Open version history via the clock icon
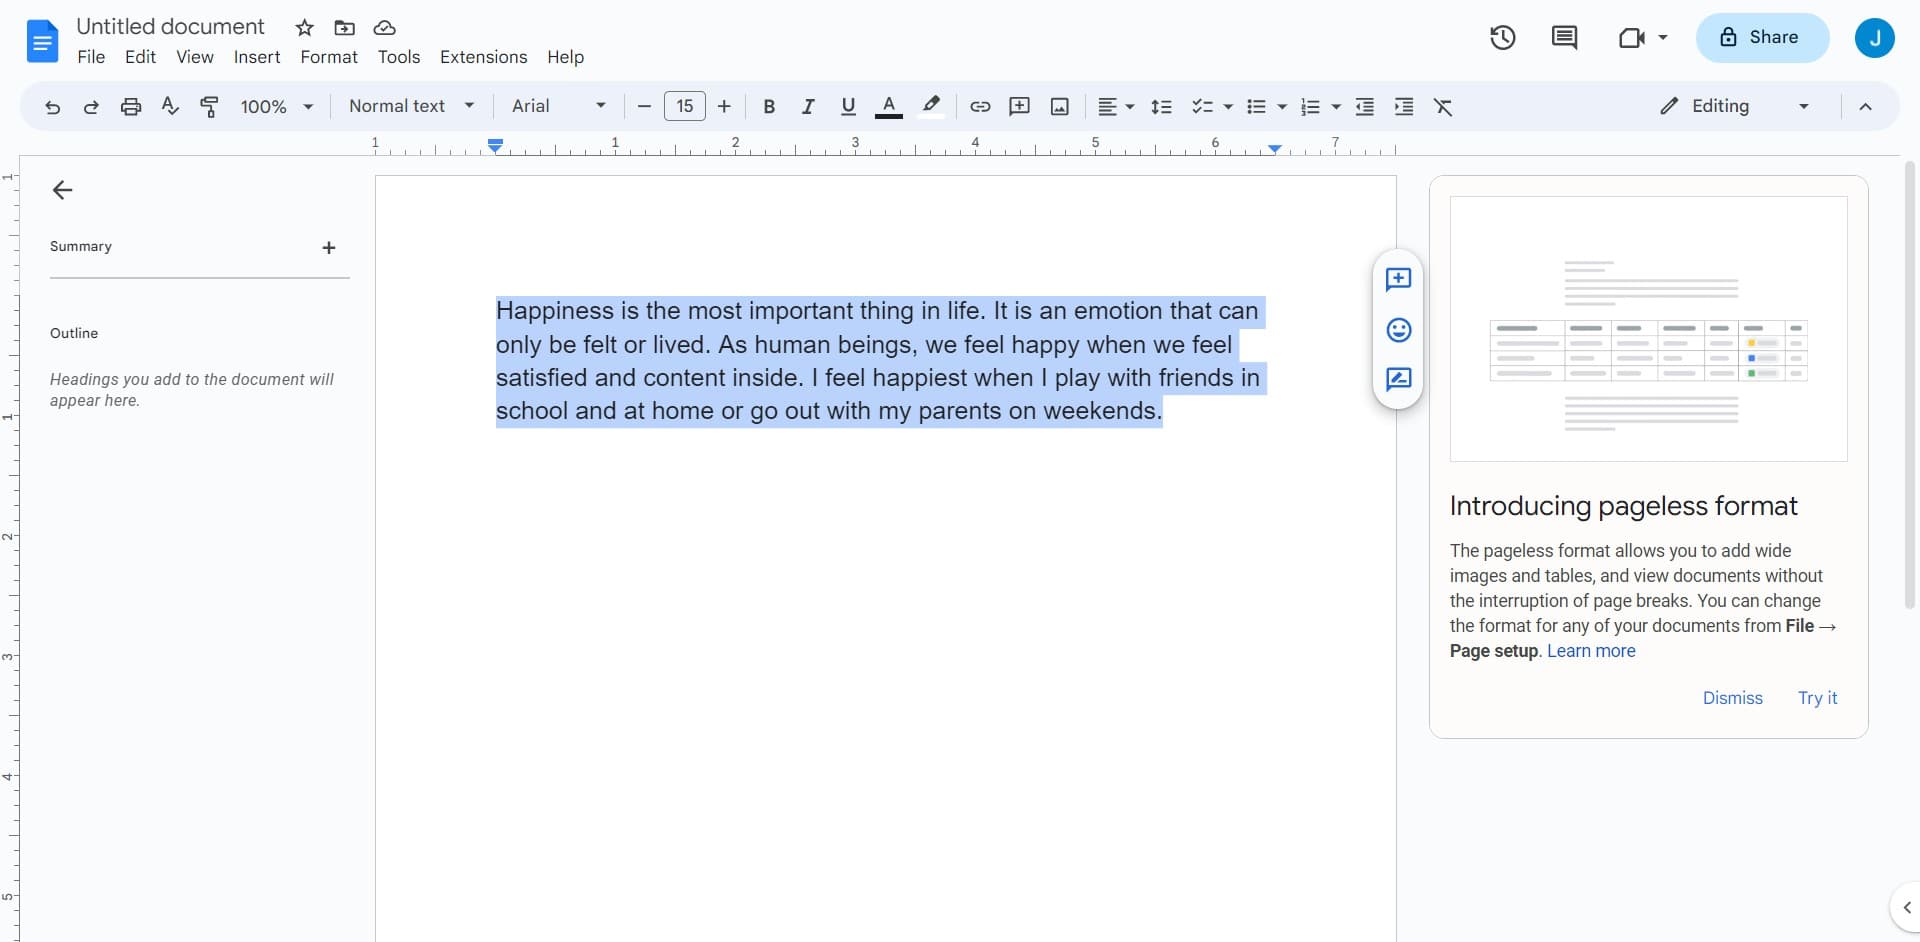 click(1502, 37)
